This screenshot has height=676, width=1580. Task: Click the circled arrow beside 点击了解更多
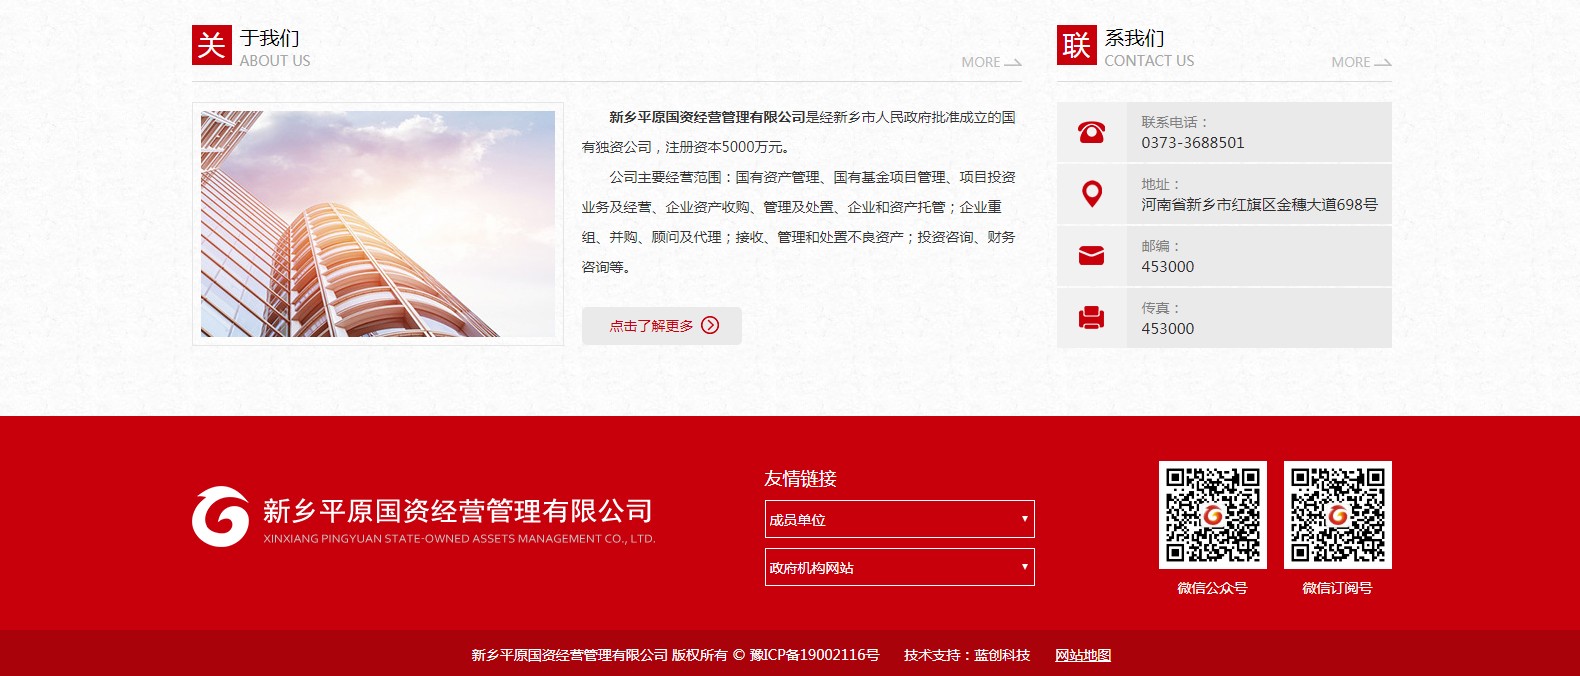[710, 325]
